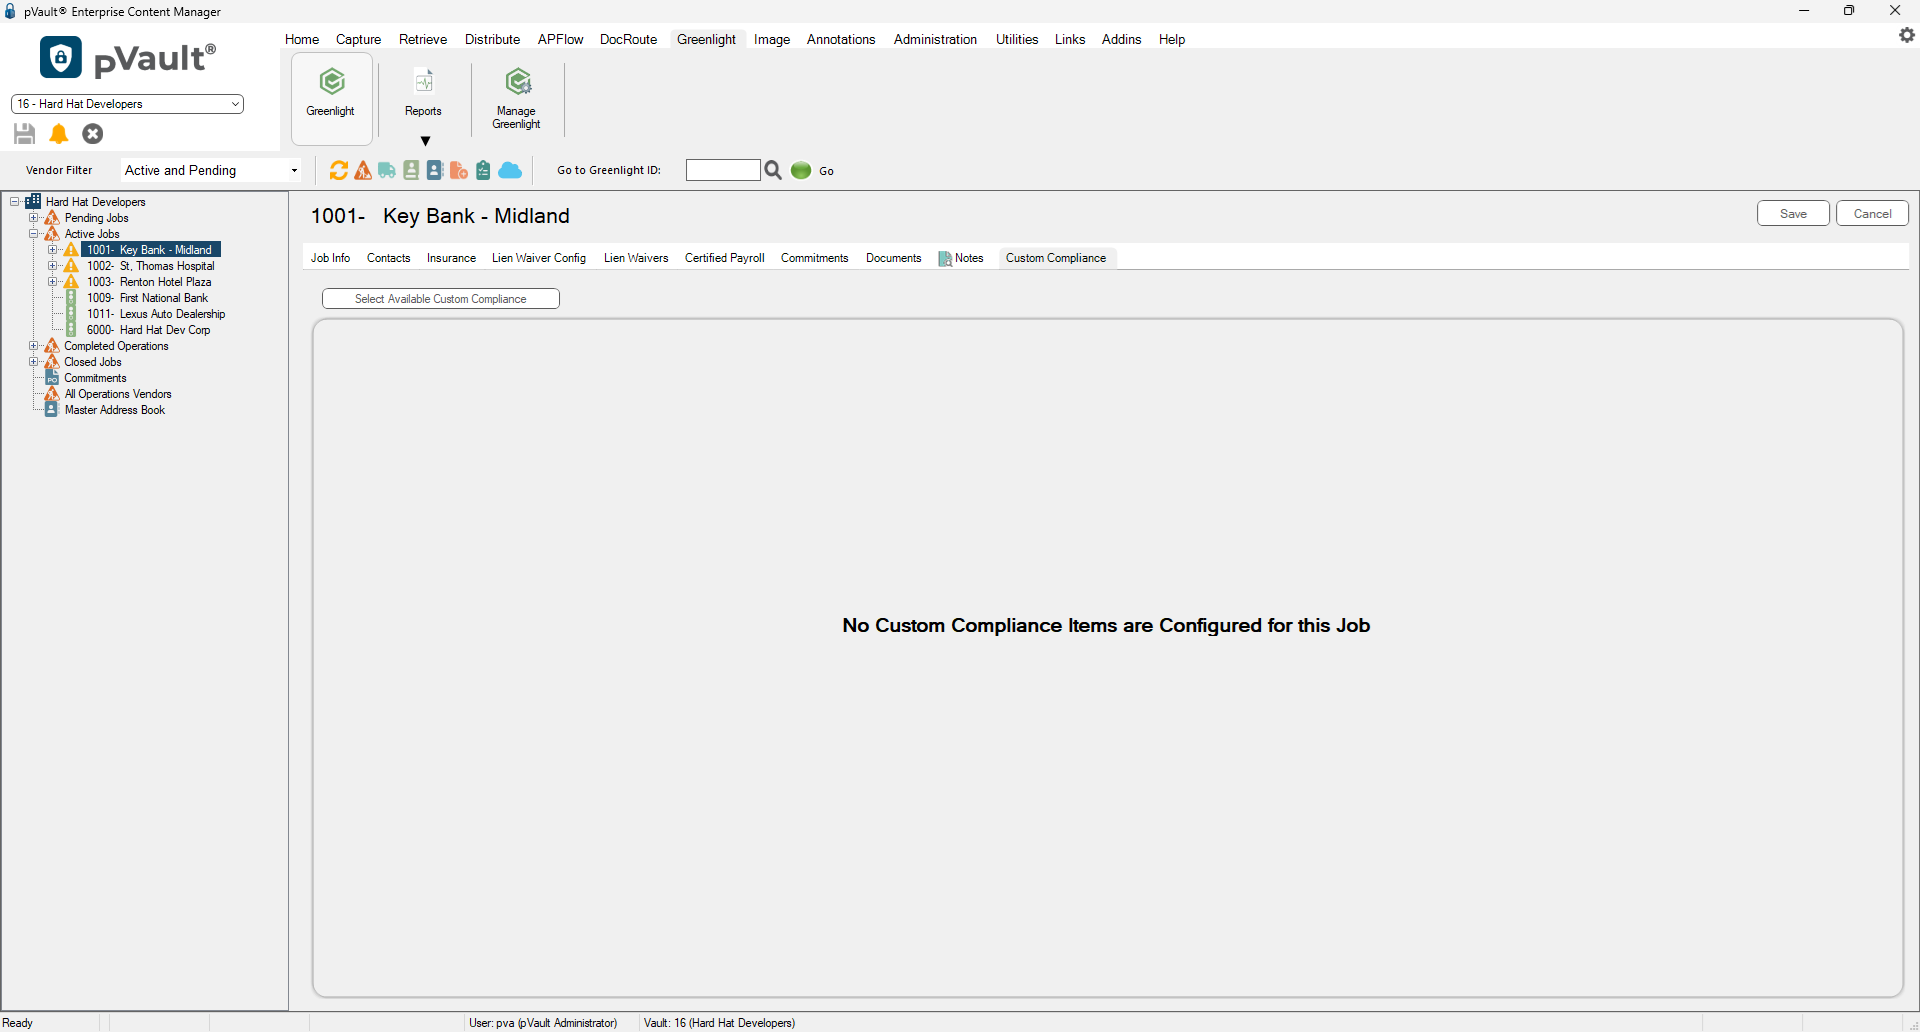Click the Save button
This screenshot has height=1032, width=1920.
click(x=1793, y=213)
